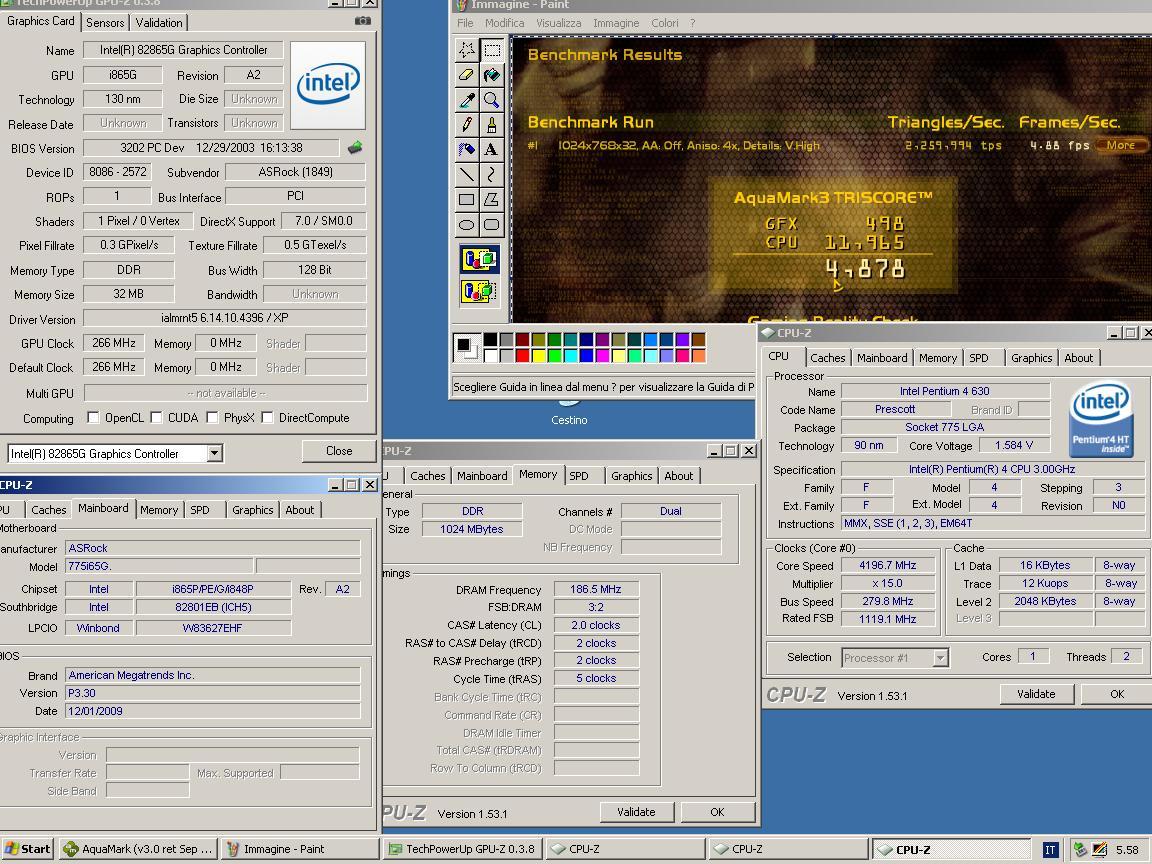Pick the bright red color swatch
The image size is (1152, 864).
pyautogui.click(x=522, y=356)
